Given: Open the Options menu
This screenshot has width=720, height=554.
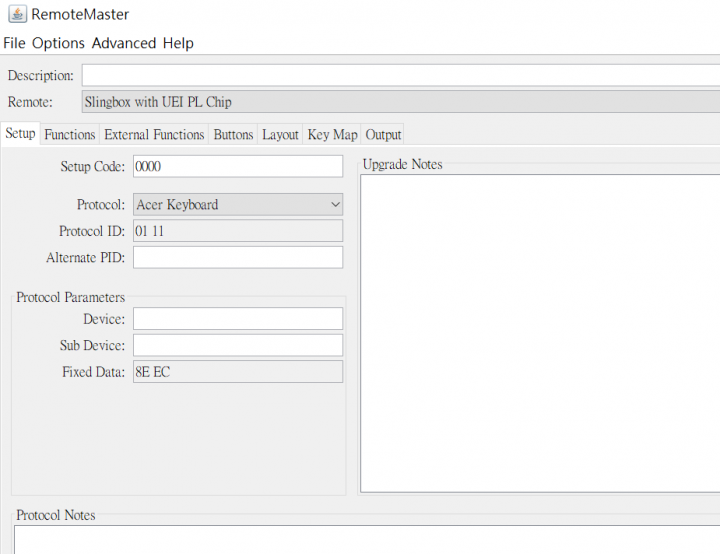Looking at the screenshot, I should coord(58,43).
